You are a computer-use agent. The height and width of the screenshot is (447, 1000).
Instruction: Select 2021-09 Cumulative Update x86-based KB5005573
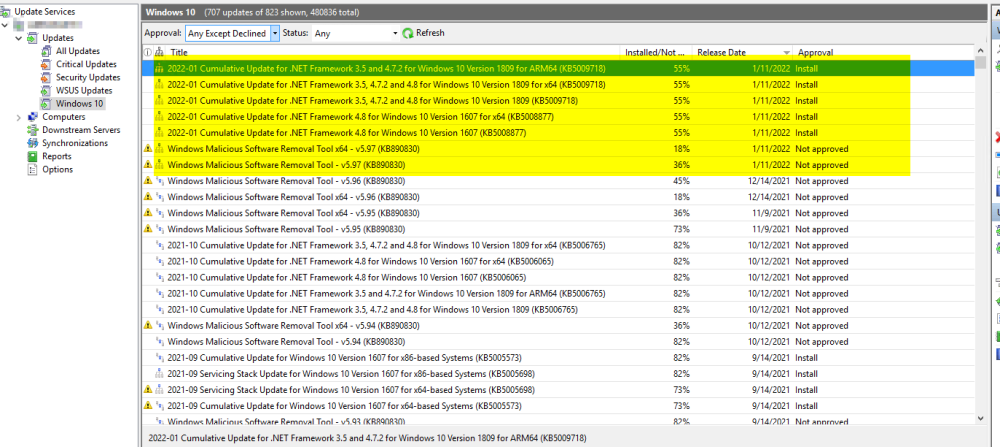pos(558,358)
